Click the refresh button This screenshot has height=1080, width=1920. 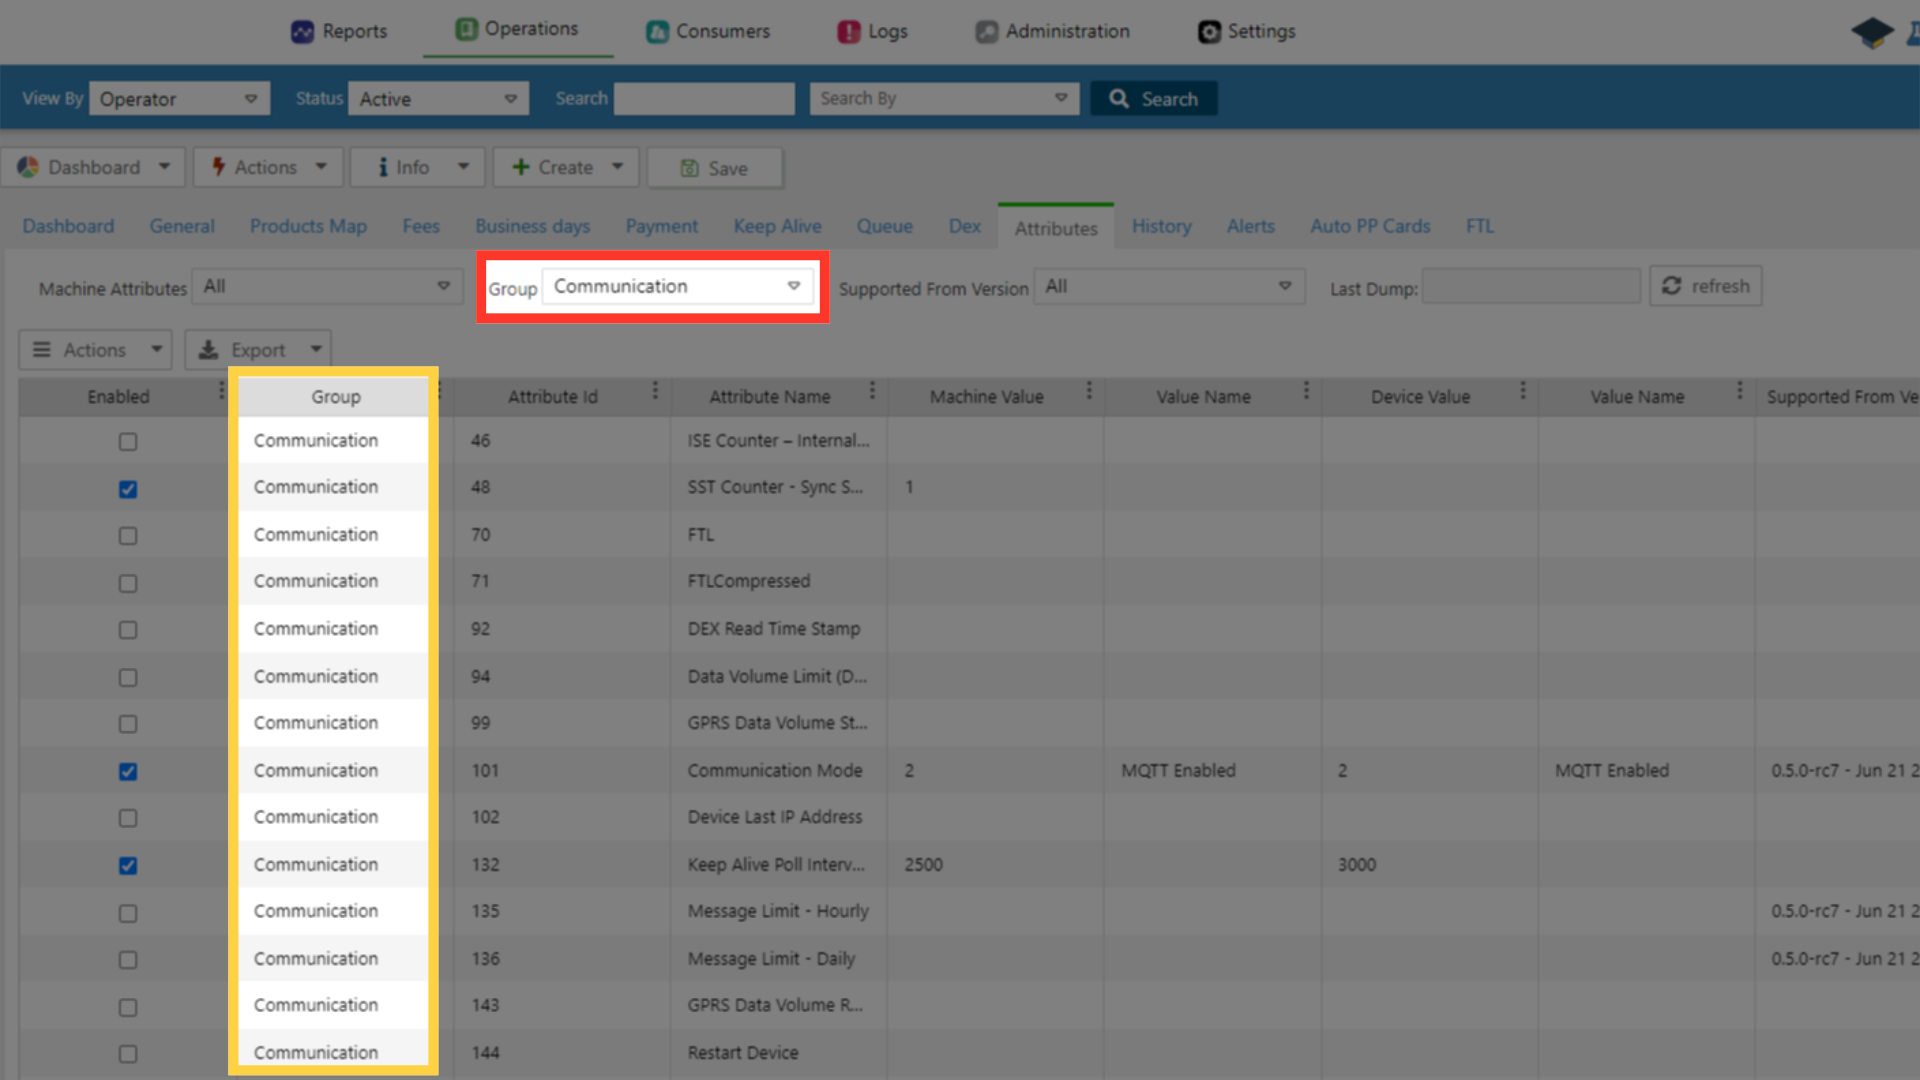tap(1705, 286)
